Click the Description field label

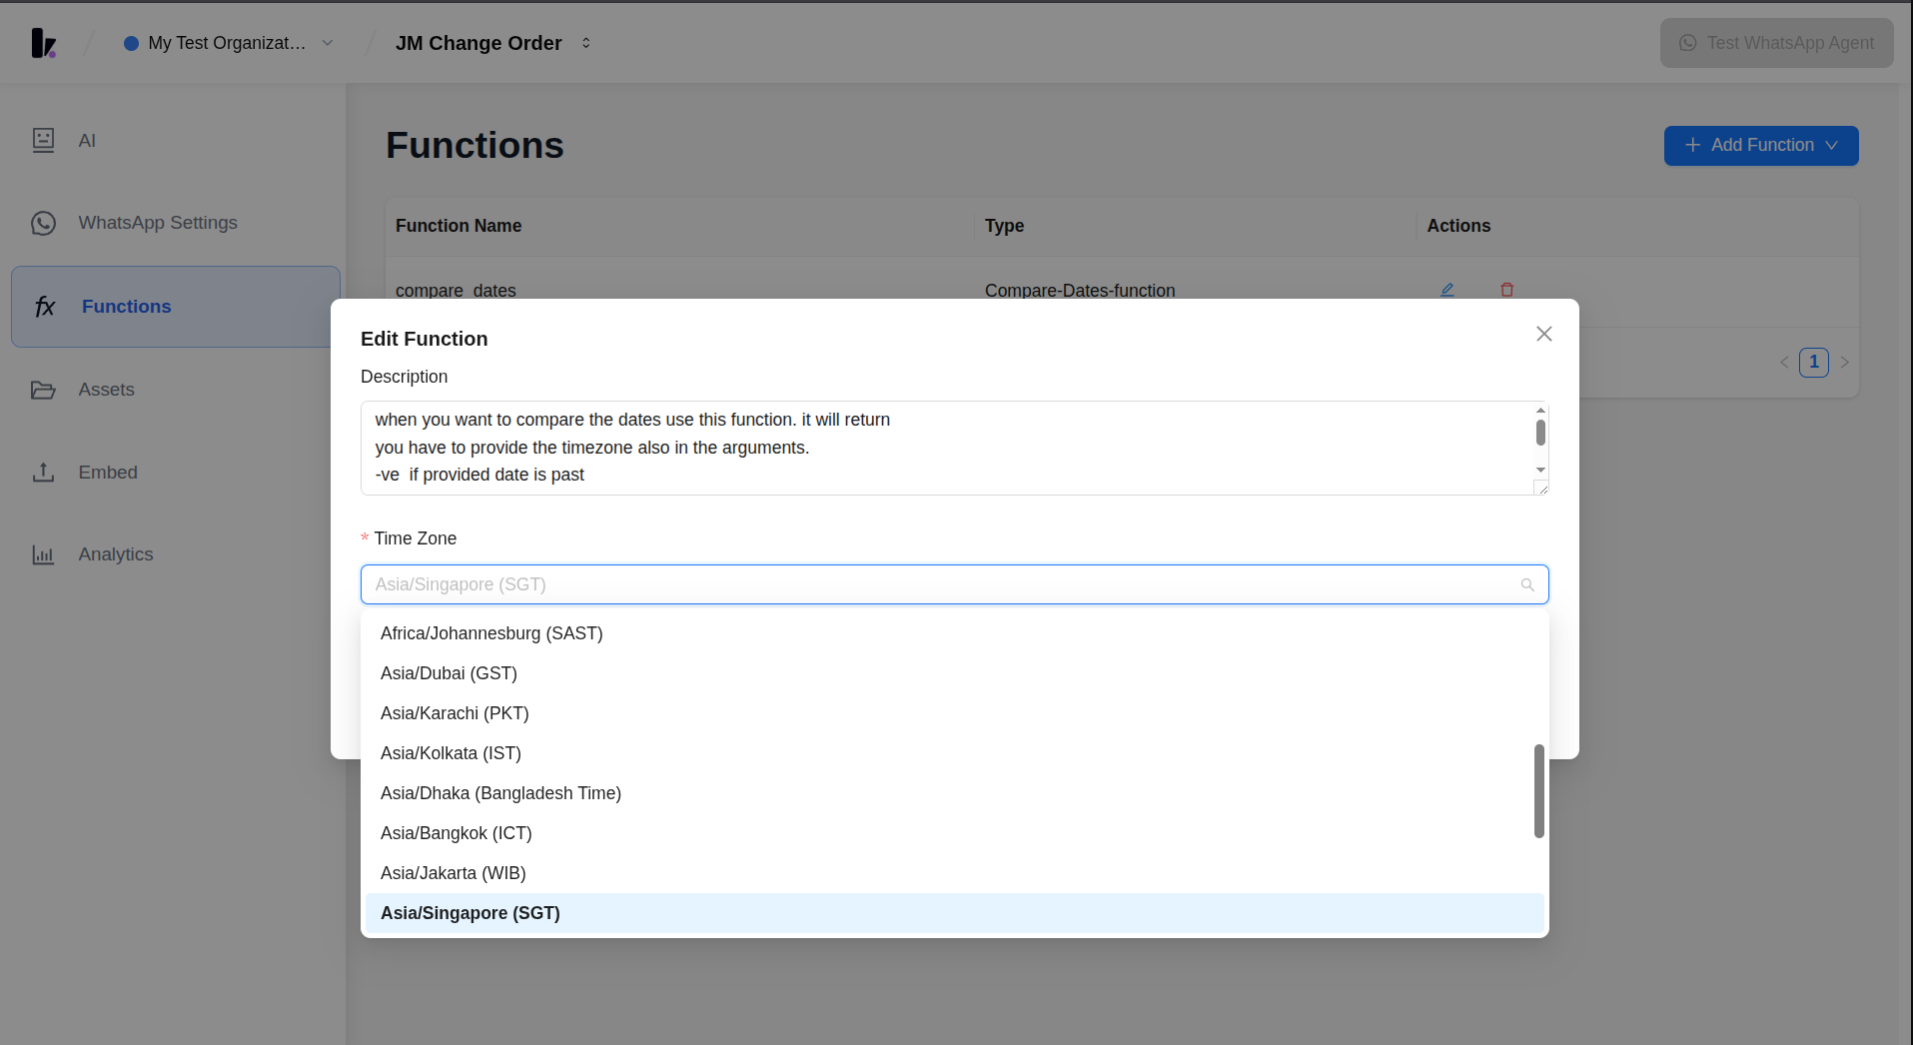coord(404,377)
